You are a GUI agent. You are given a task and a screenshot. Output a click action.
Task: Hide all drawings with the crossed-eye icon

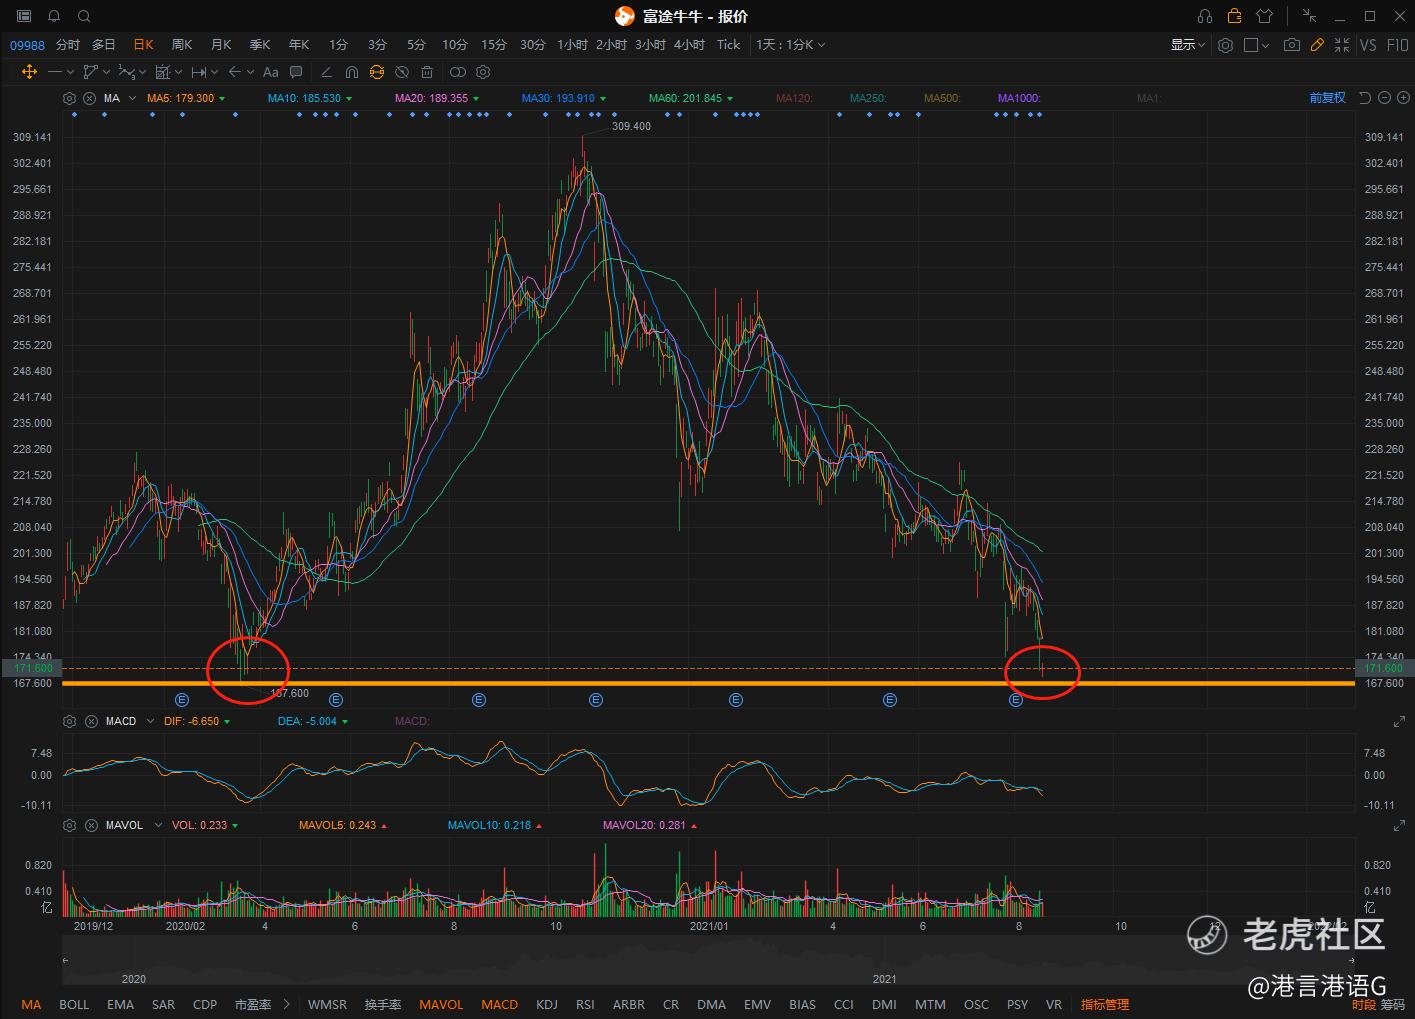click(x=402, y=72)
